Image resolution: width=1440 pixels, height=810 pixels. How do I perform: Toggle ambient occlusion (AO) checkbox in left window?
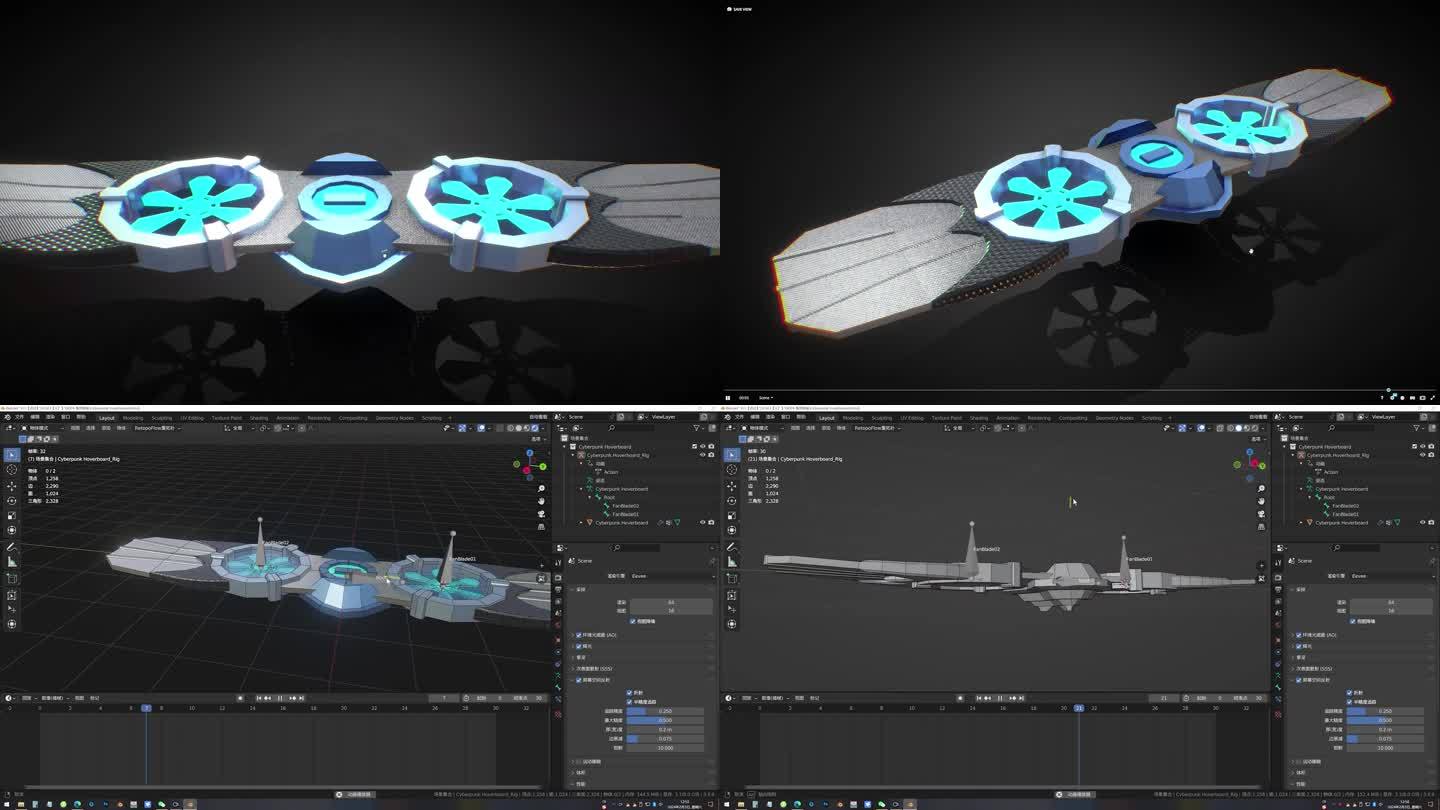coord(579,635)
